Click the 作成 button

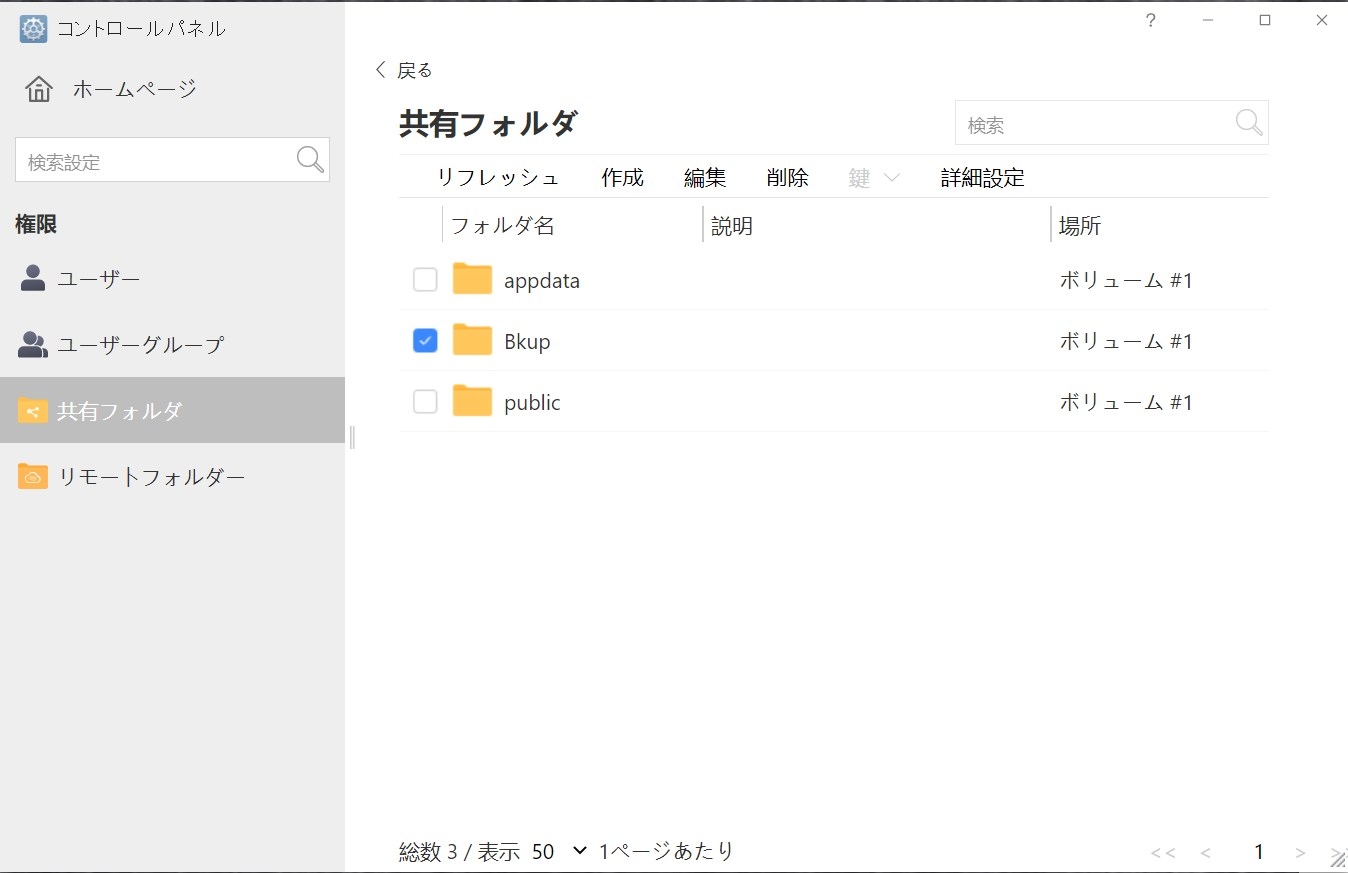(622, 178)
